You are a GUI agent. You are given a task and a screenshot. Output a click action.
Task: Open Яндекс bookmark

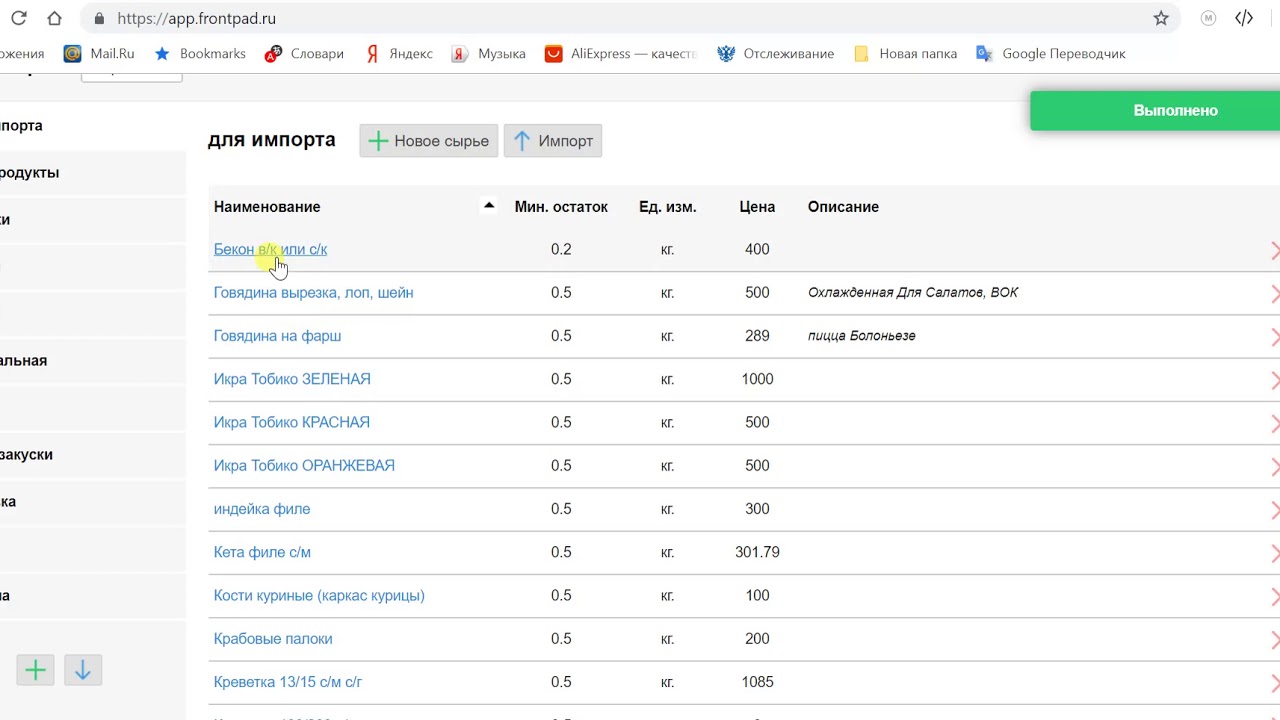point(398,54)
